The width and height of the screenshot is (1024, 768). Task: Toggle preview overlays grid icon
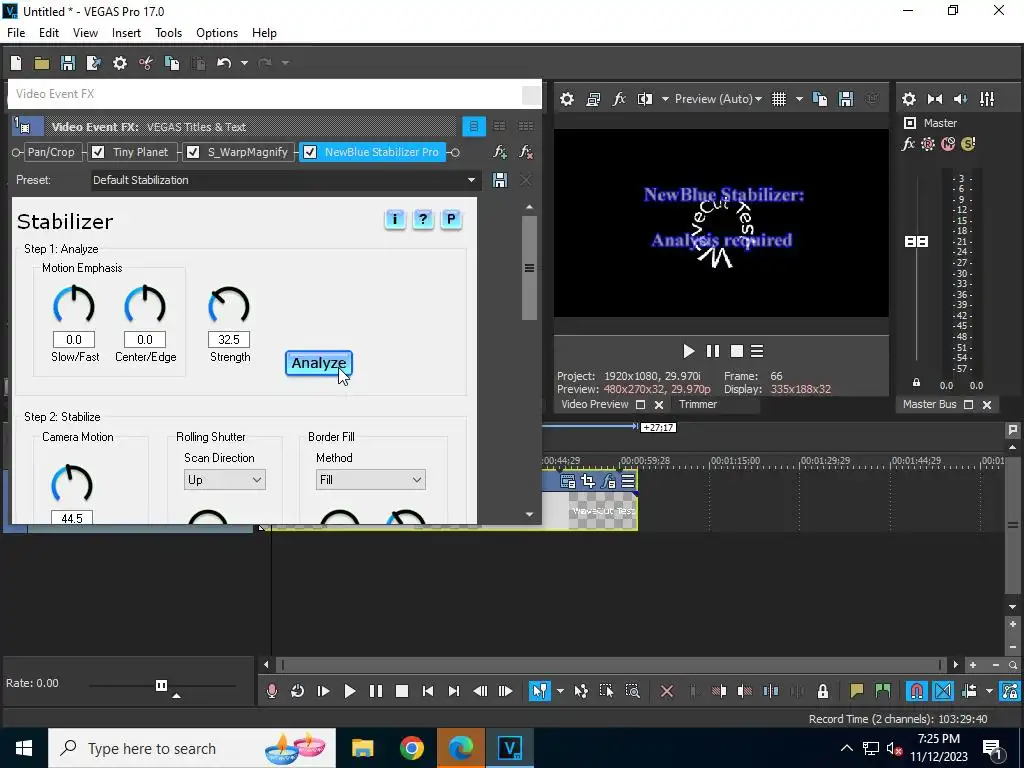coord(778,99)
